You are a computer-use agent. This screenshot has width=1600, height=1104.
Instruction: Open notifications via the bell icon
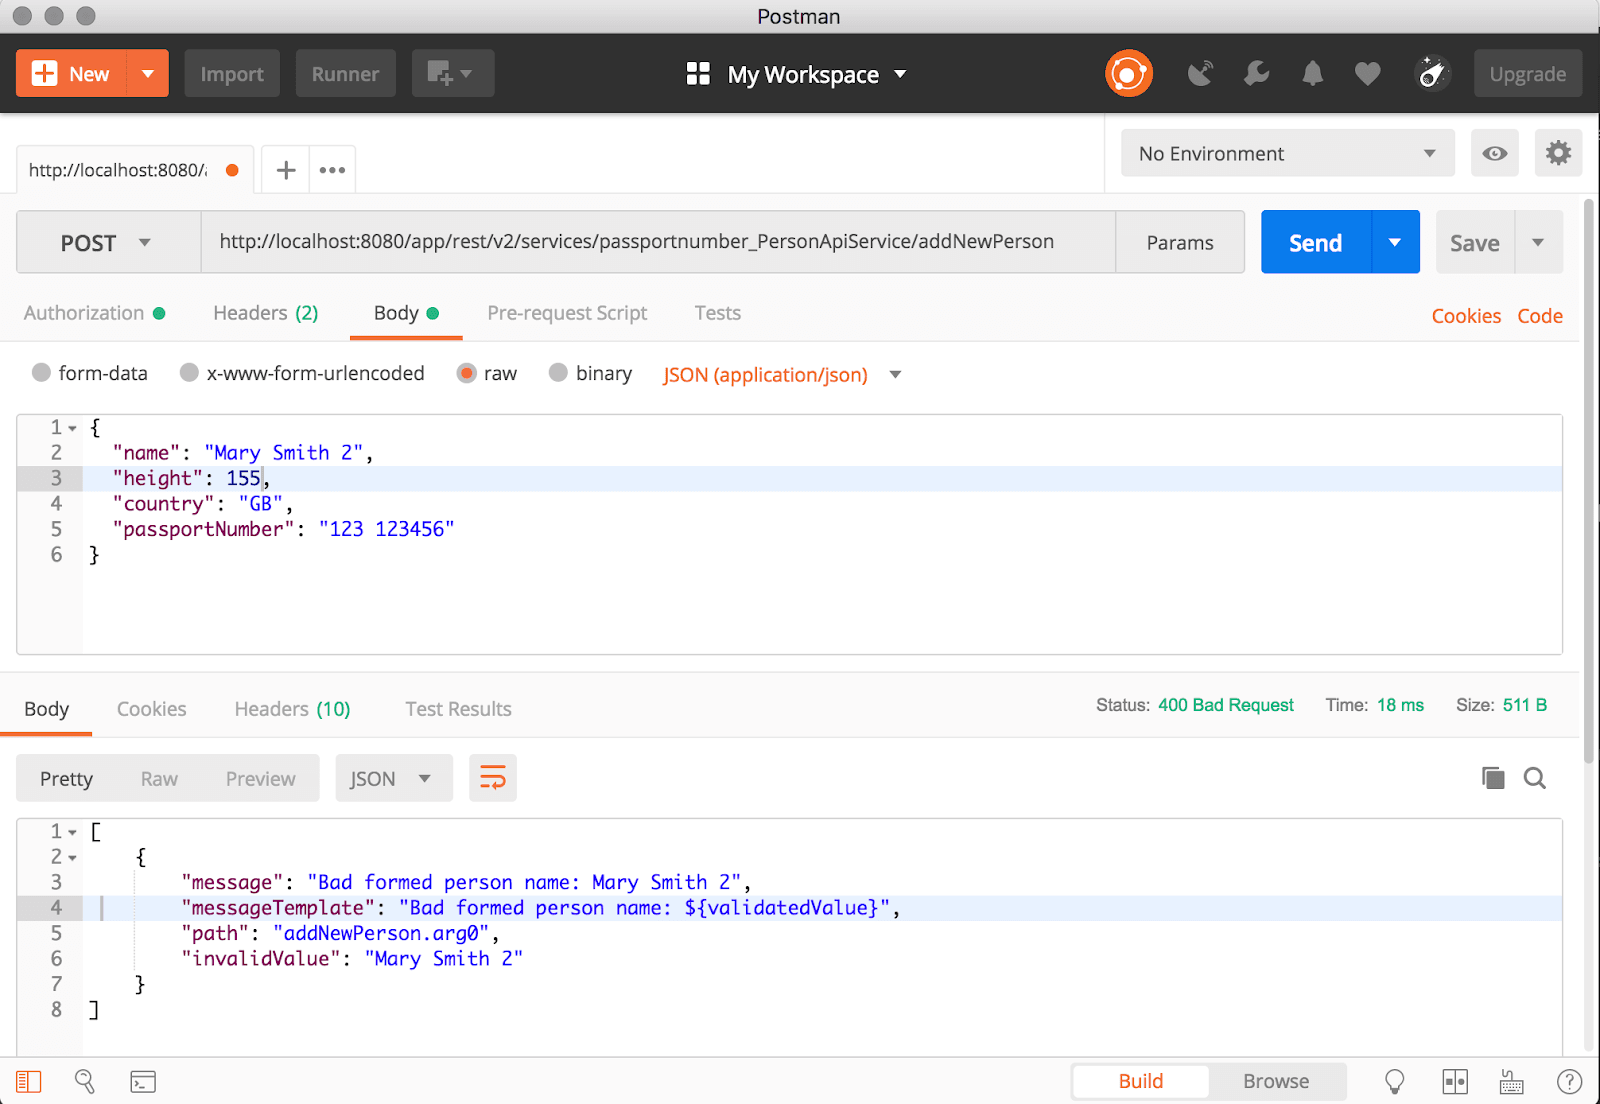point(1312,73)
